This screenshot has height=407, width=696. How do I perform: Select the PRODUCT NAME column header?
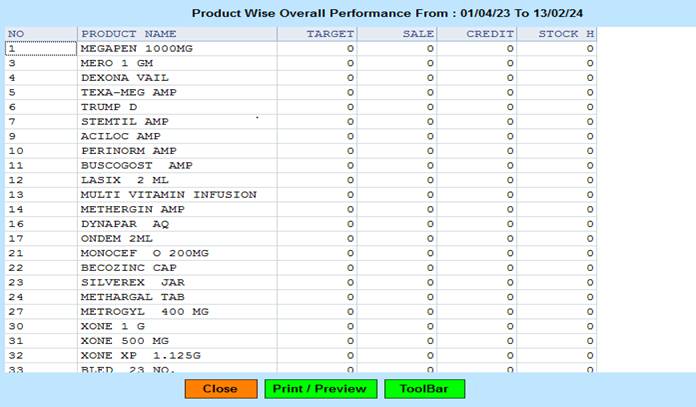tap(128, 34)
